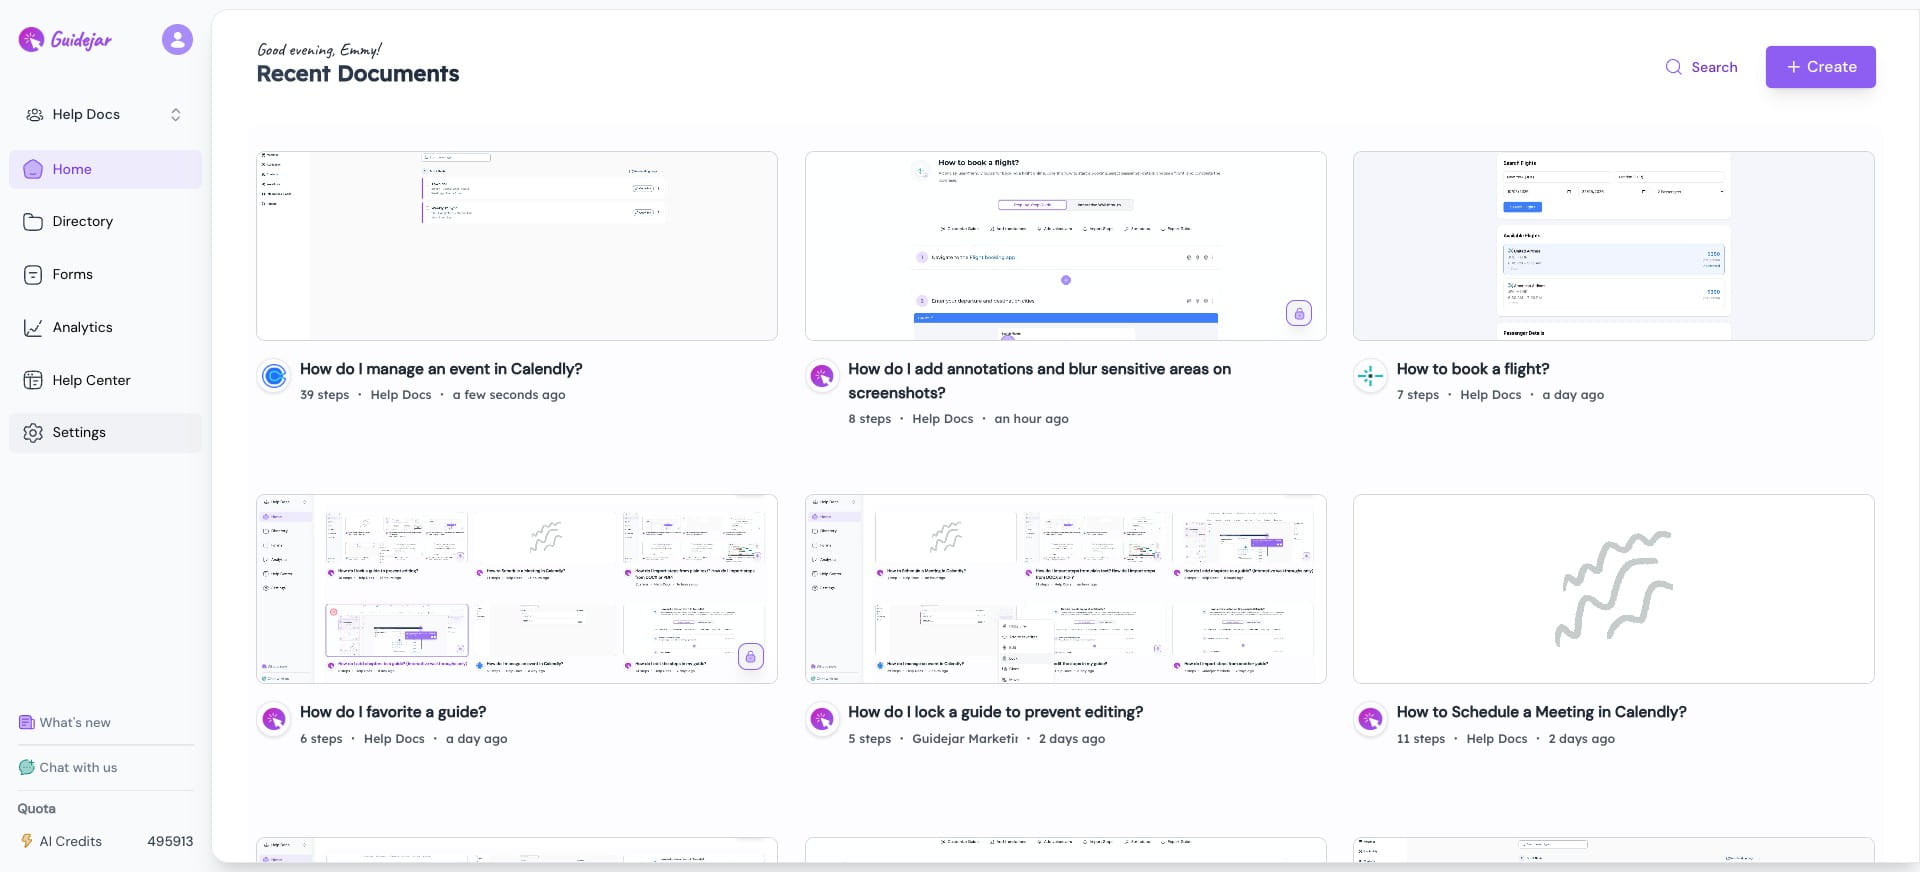Click "39 steps" under the Calendly event guide

(x=325, y=395)
